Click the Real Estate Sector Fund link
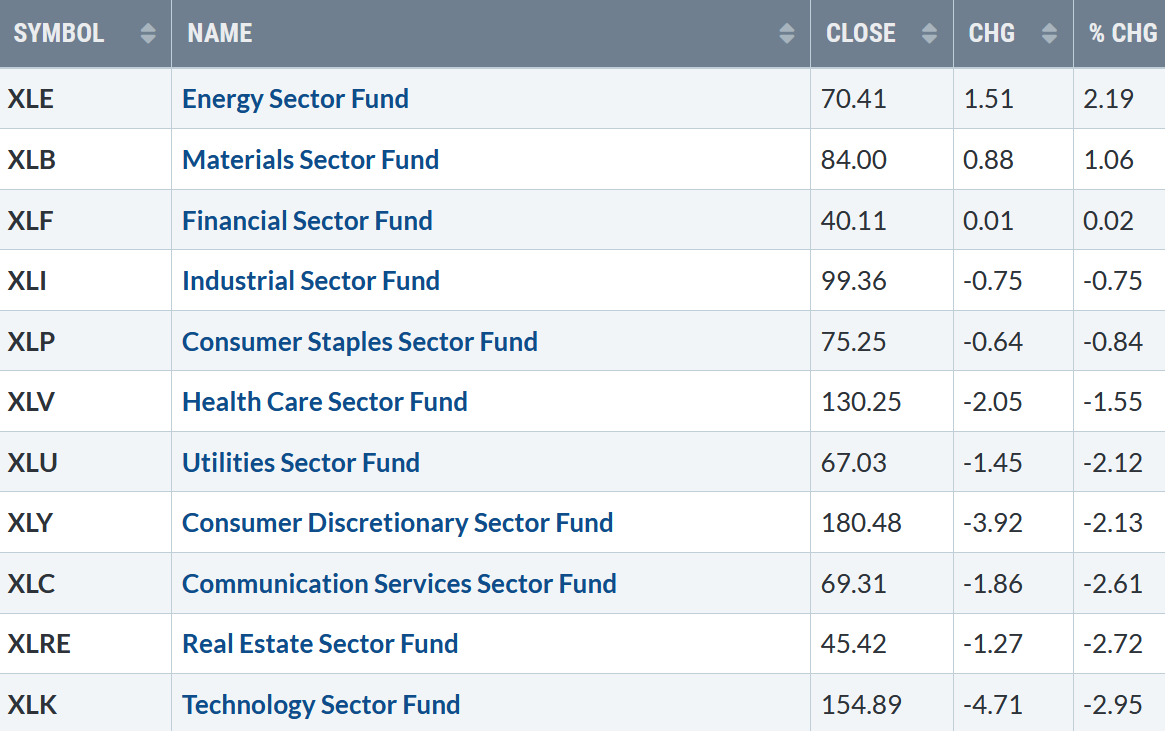Image resolution: width=1165 pixels, height=731 pixels. pos(320,644)
